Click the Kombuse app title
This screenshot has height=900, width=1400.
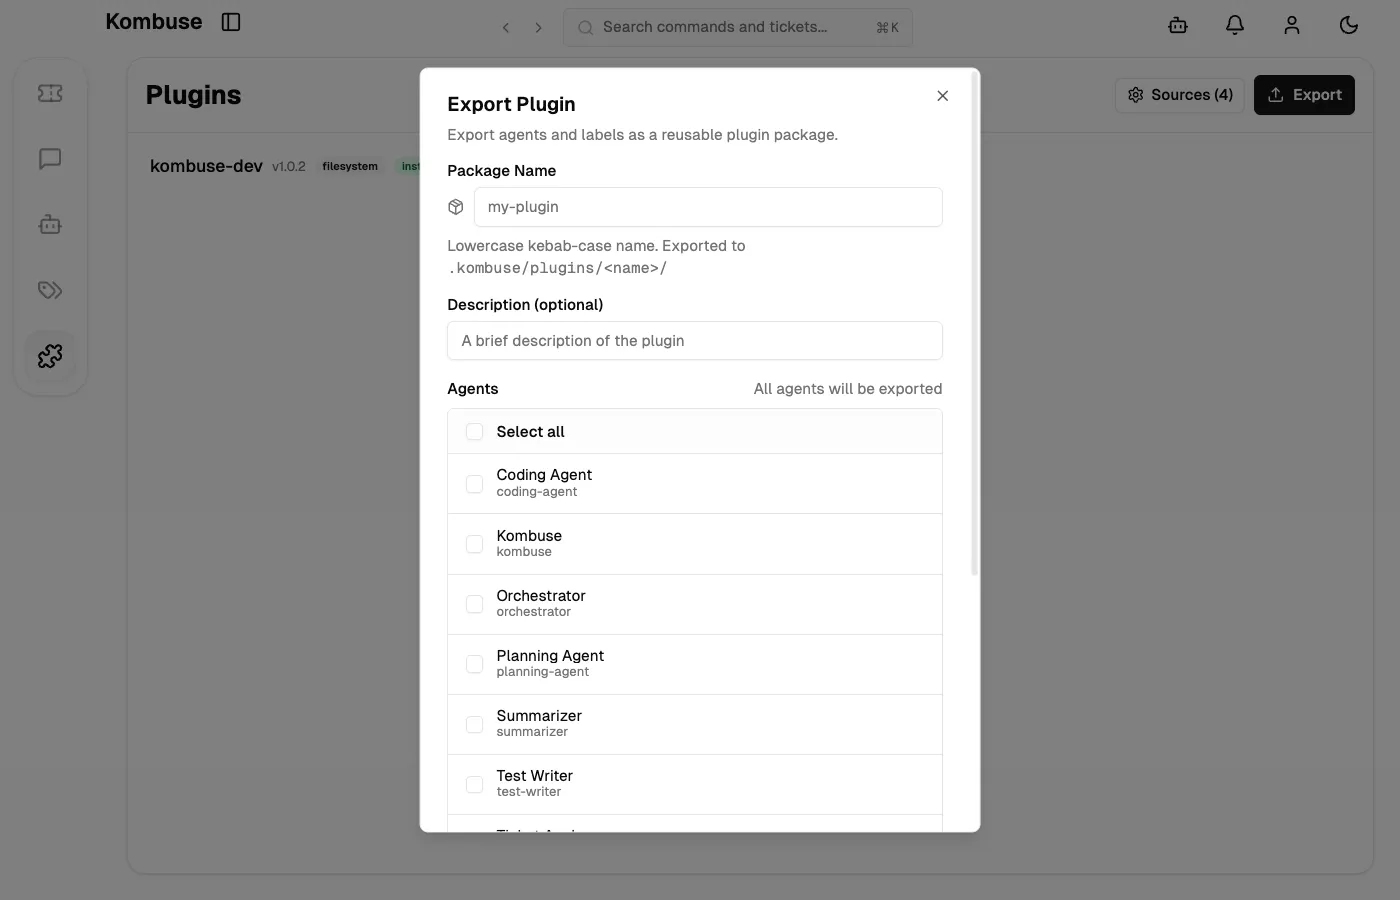pos(154,21)
